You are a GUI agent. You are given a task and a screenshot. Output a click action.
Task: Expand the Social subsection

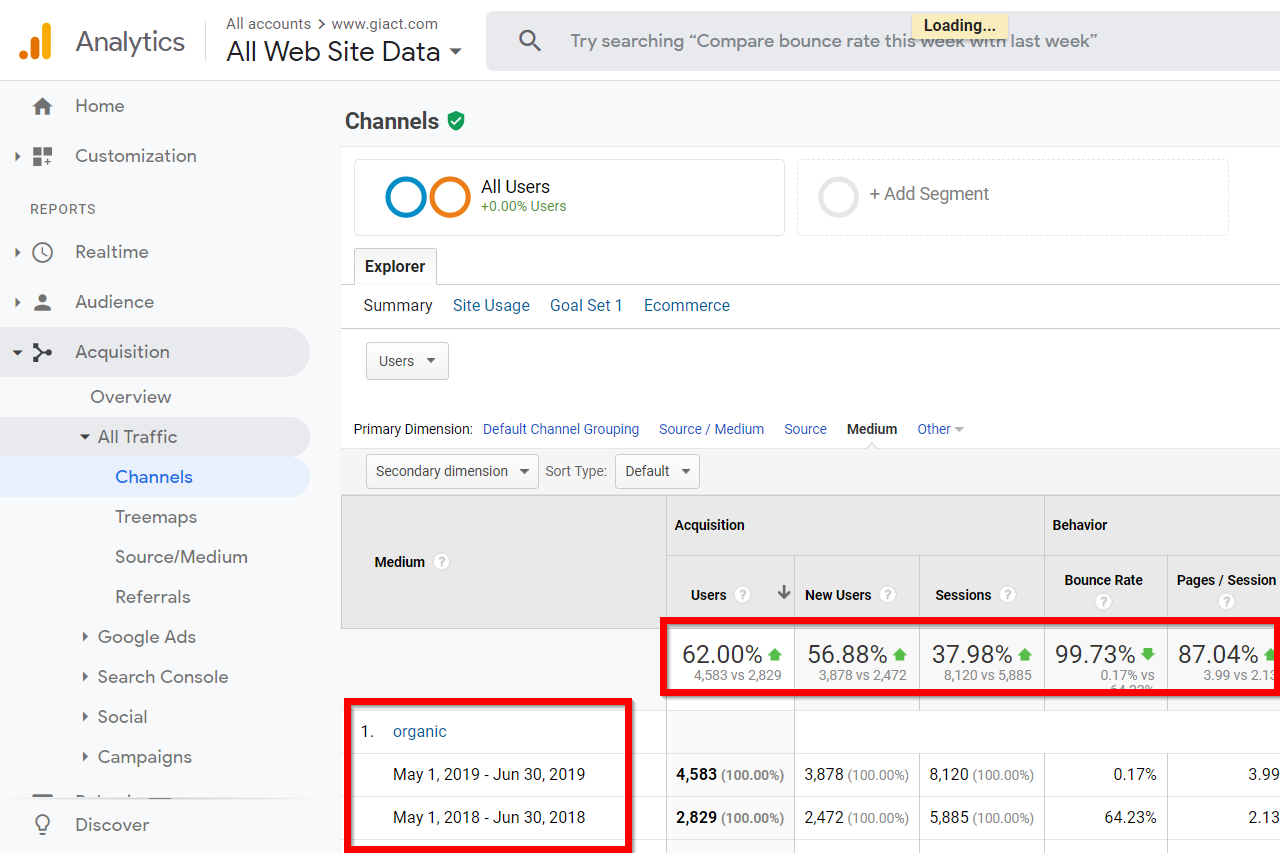[x=85, y=717]
